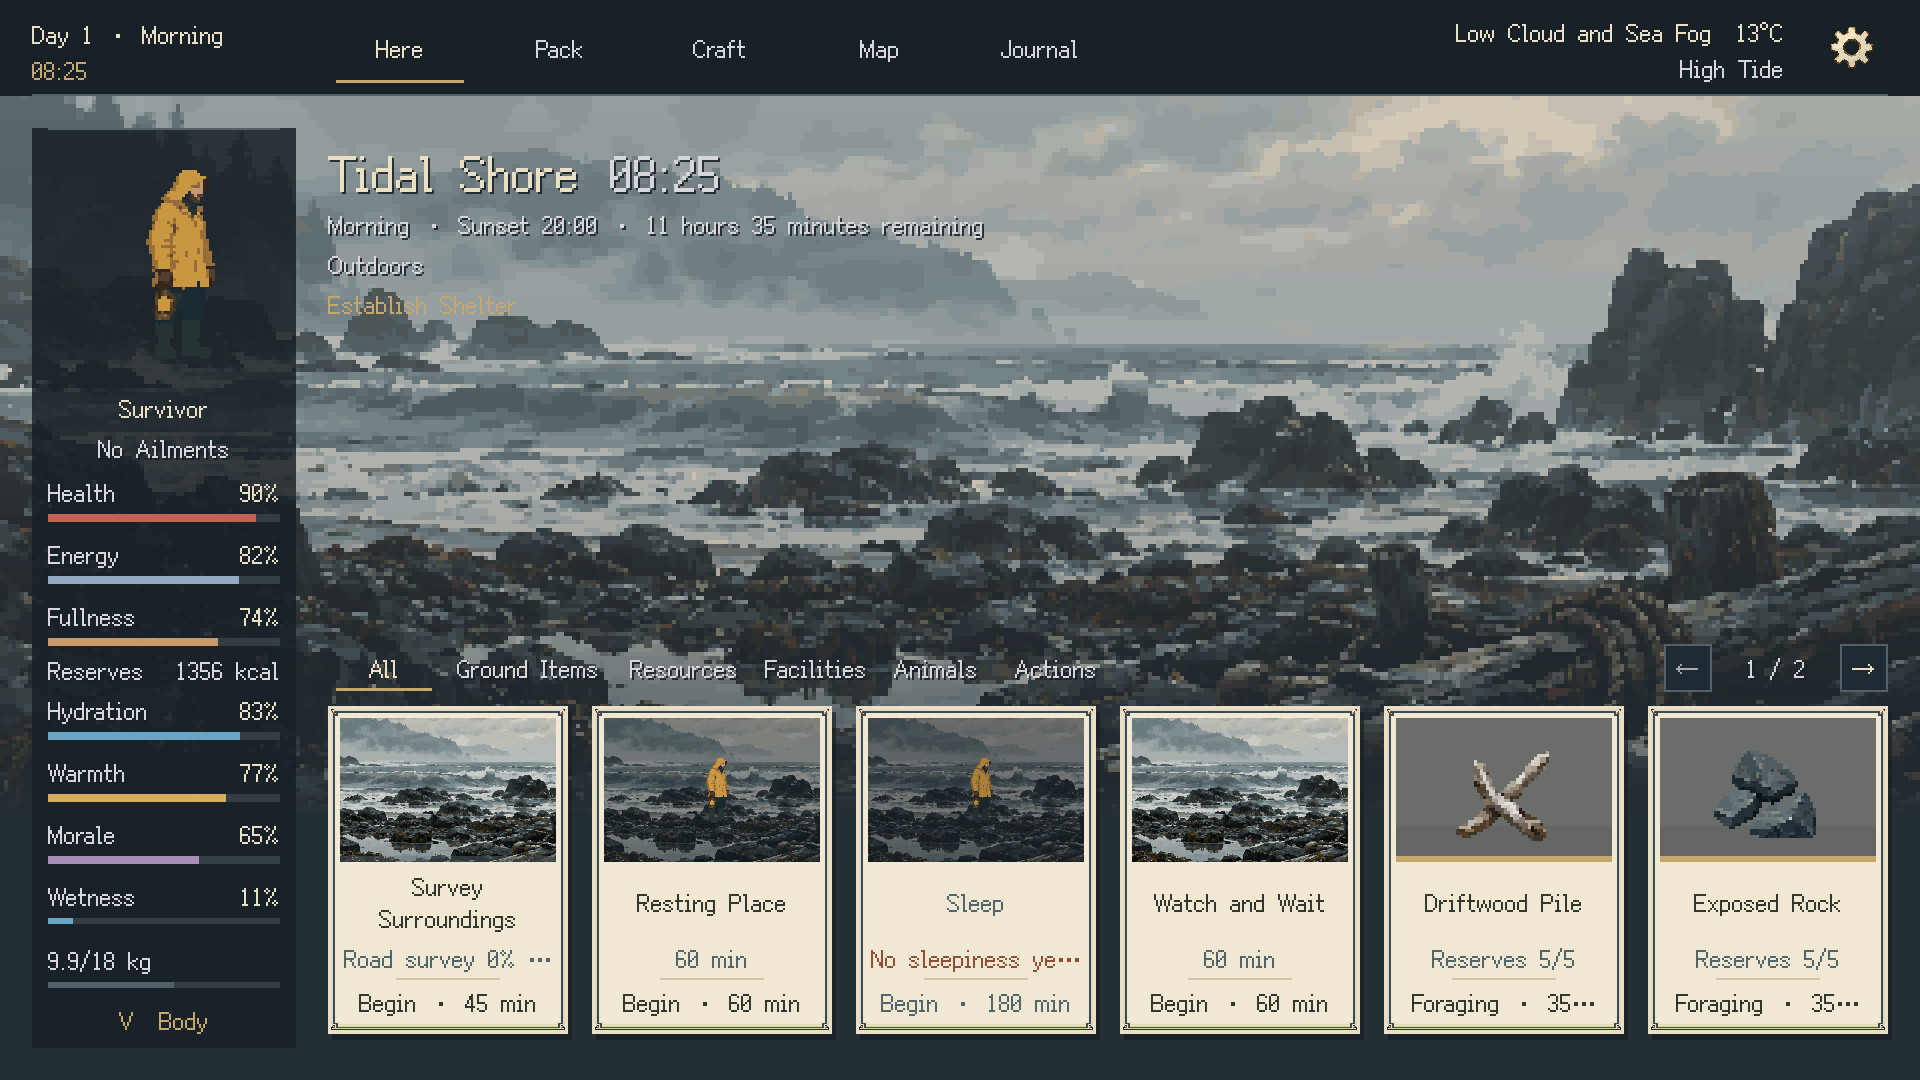Click the Health 90% bar

(163, 518)
